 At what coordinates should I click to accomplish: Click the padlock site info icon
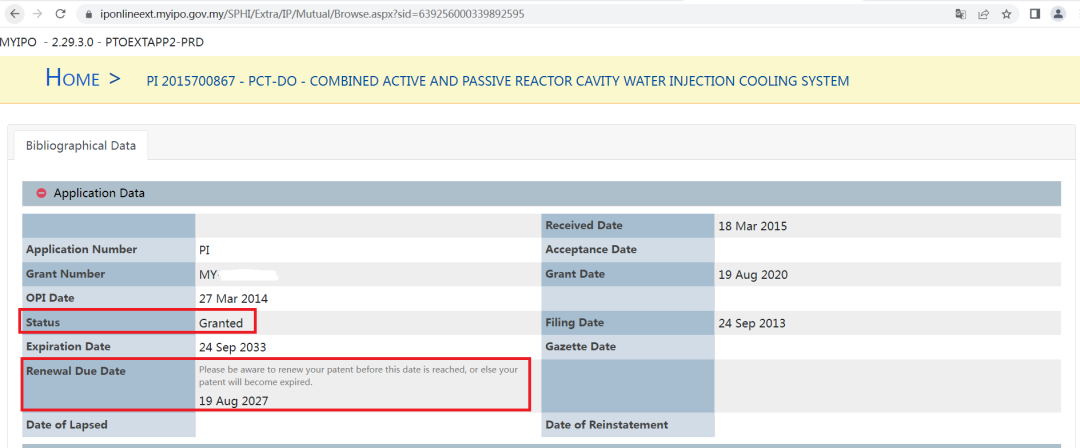point(87,14)
